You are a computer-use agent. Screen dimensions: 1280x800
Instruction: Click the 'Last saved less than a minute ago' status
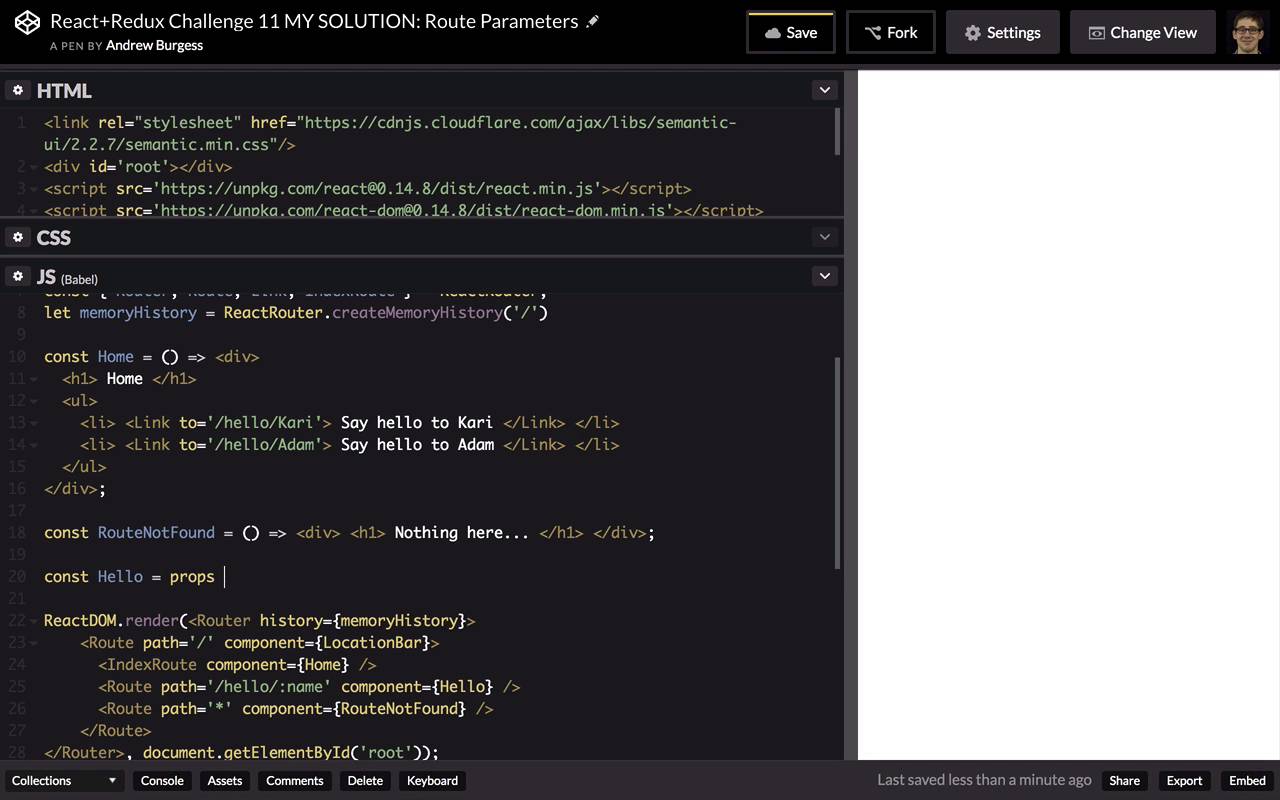[x=984, y=780]
